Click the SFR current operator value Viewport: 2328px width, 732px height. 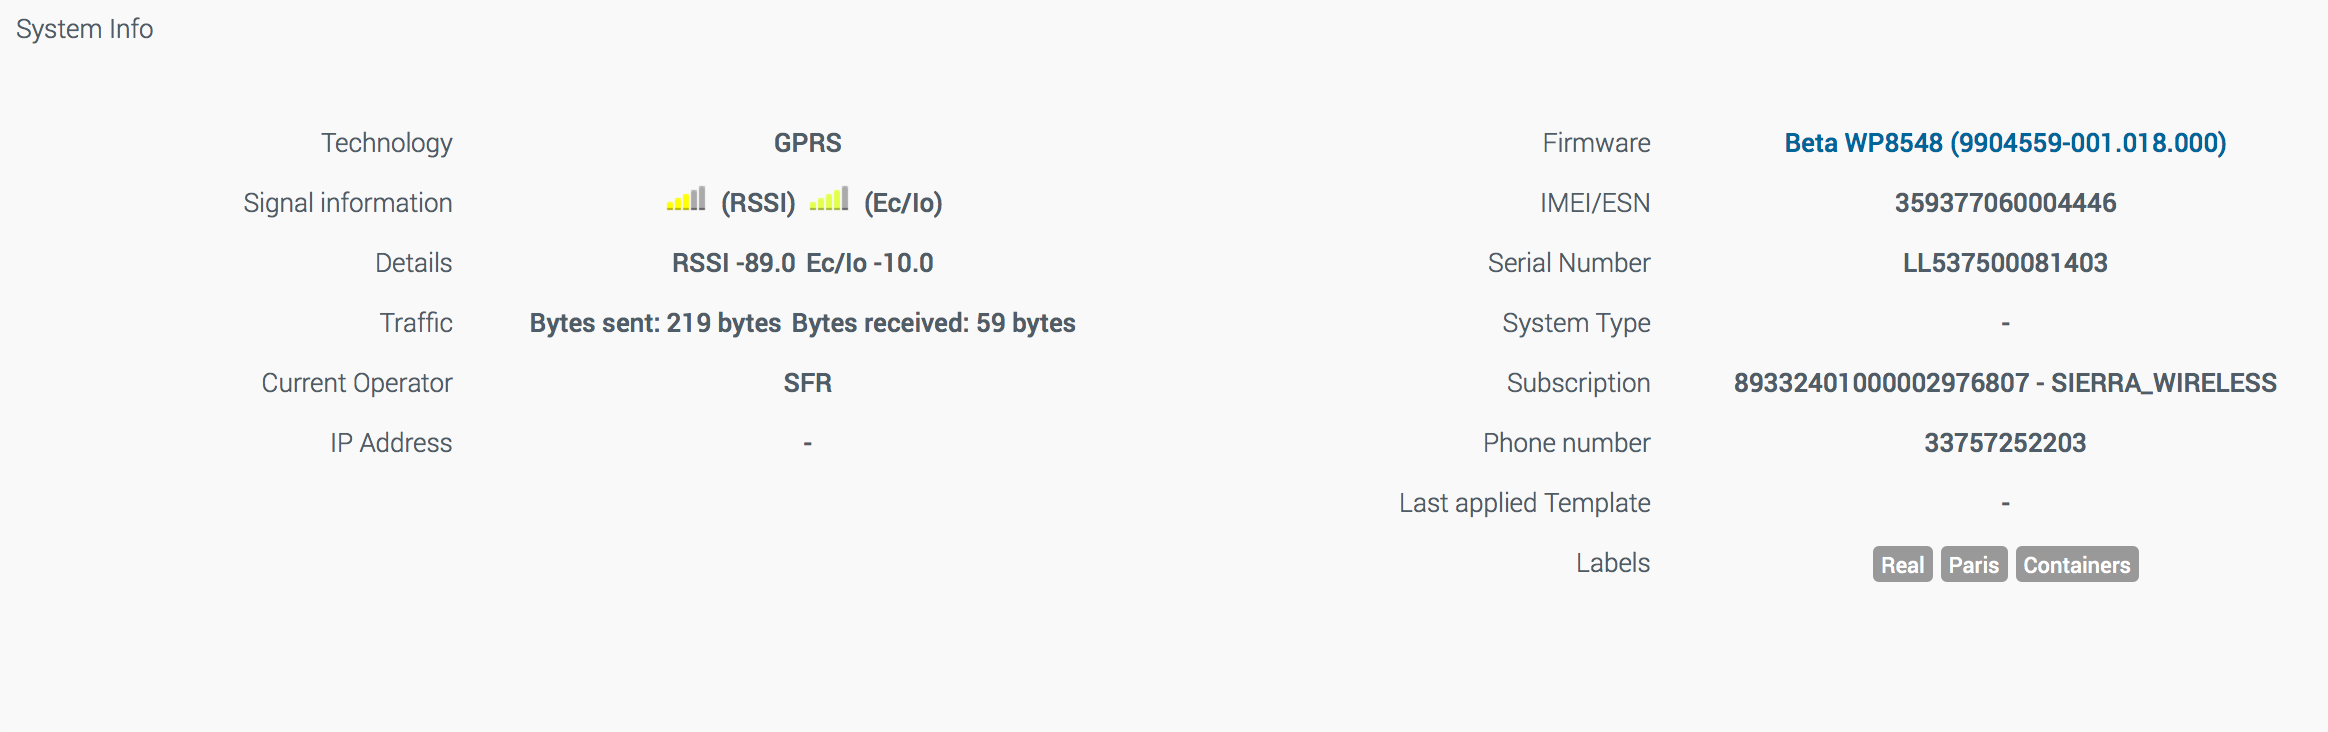(807, 383)
